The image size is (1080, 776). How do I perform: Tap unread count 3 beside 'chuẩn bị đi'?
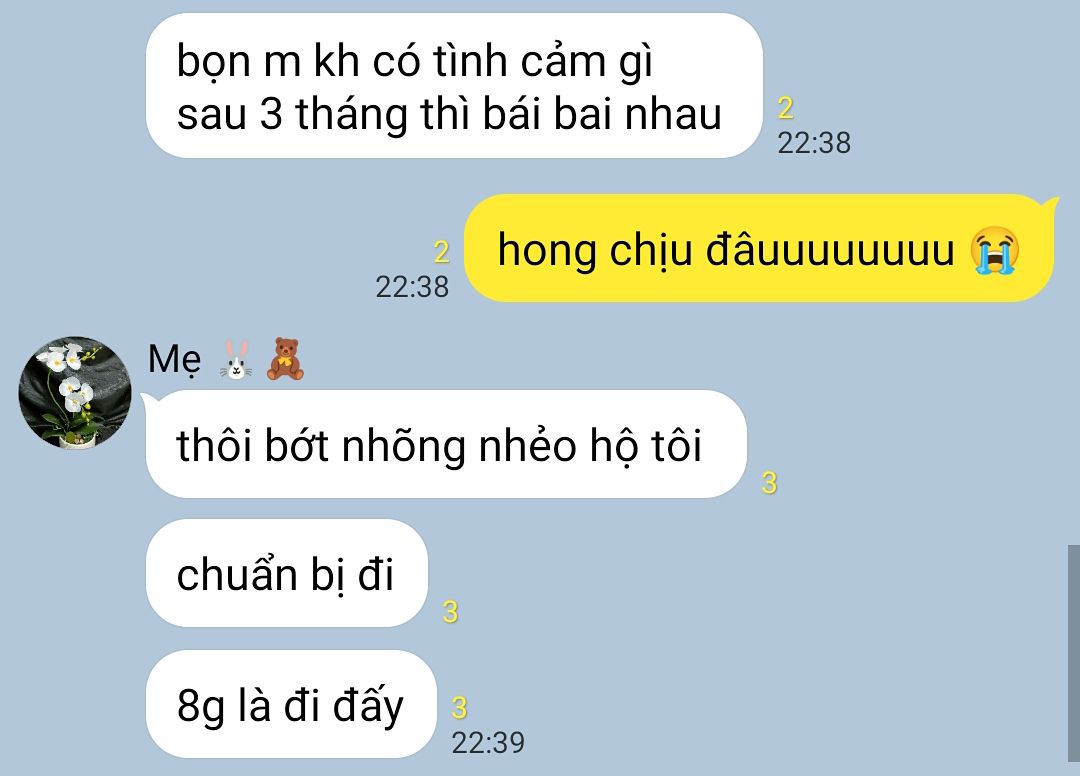[450, 611]
